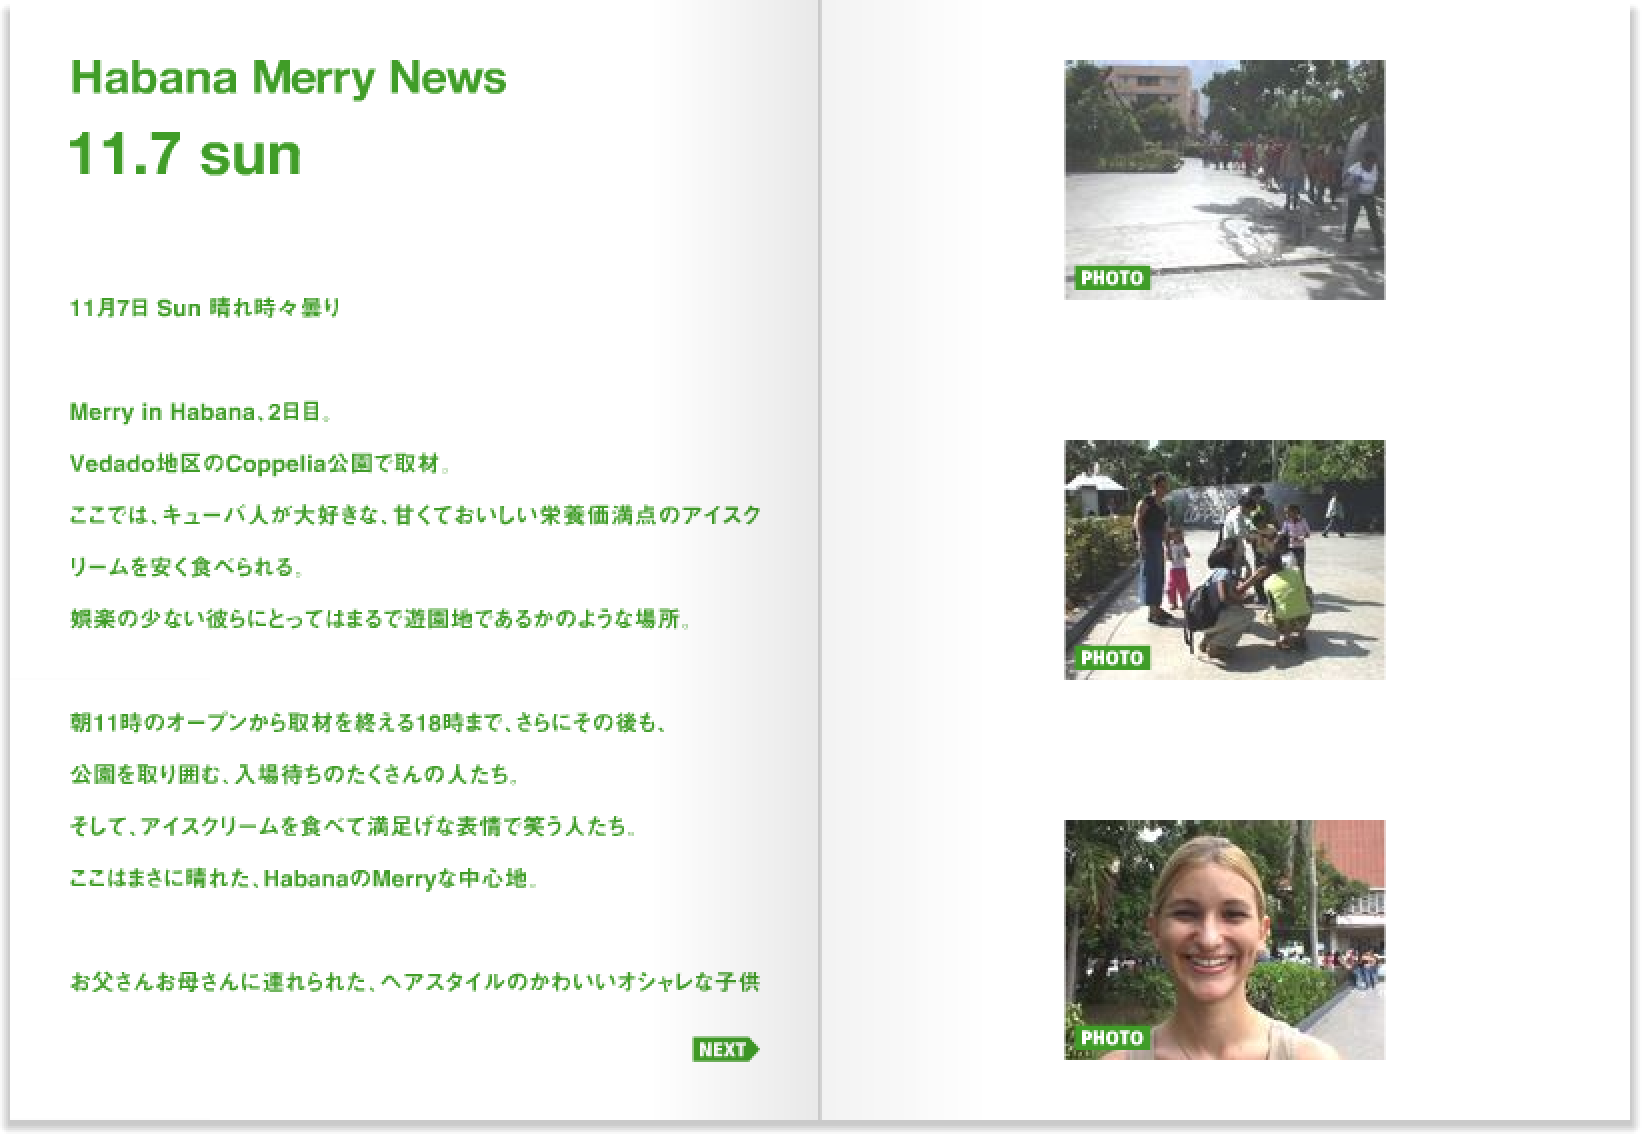Click the line '11月7日 Sun 晴れ時々曇り'
The image size is (1648, 1134).
pos(205,308)
